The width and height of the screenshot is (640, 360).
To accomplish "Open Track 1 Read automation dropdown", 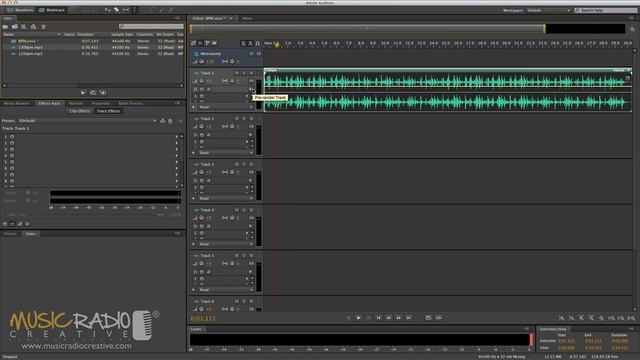I will 226,107.
